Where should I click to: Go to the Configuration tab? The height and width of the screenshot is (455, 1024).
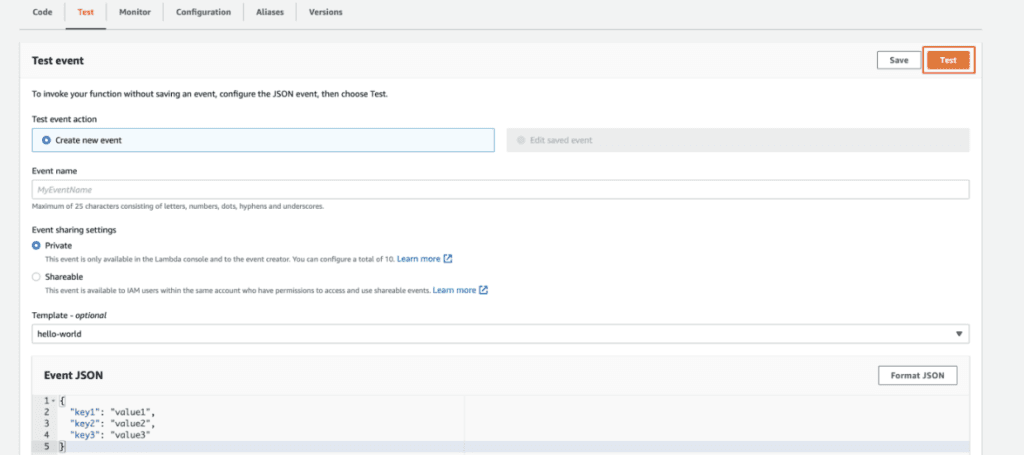[x=203, y=12]
